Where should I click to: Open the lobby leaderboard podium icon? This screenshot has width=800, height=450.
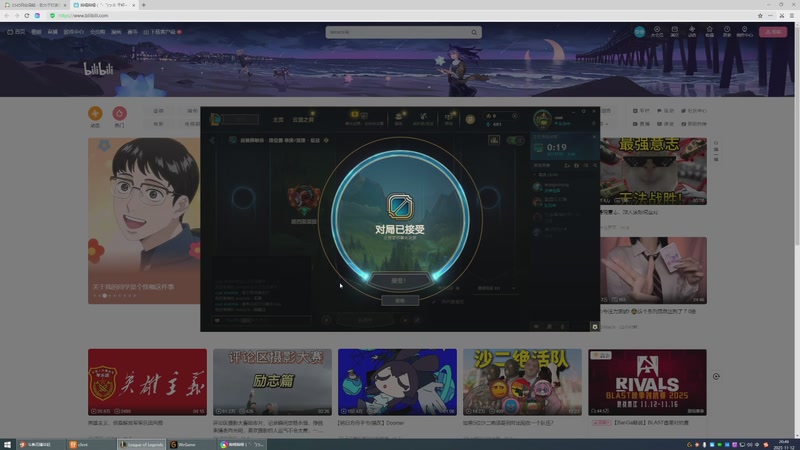tap(494, 140)
